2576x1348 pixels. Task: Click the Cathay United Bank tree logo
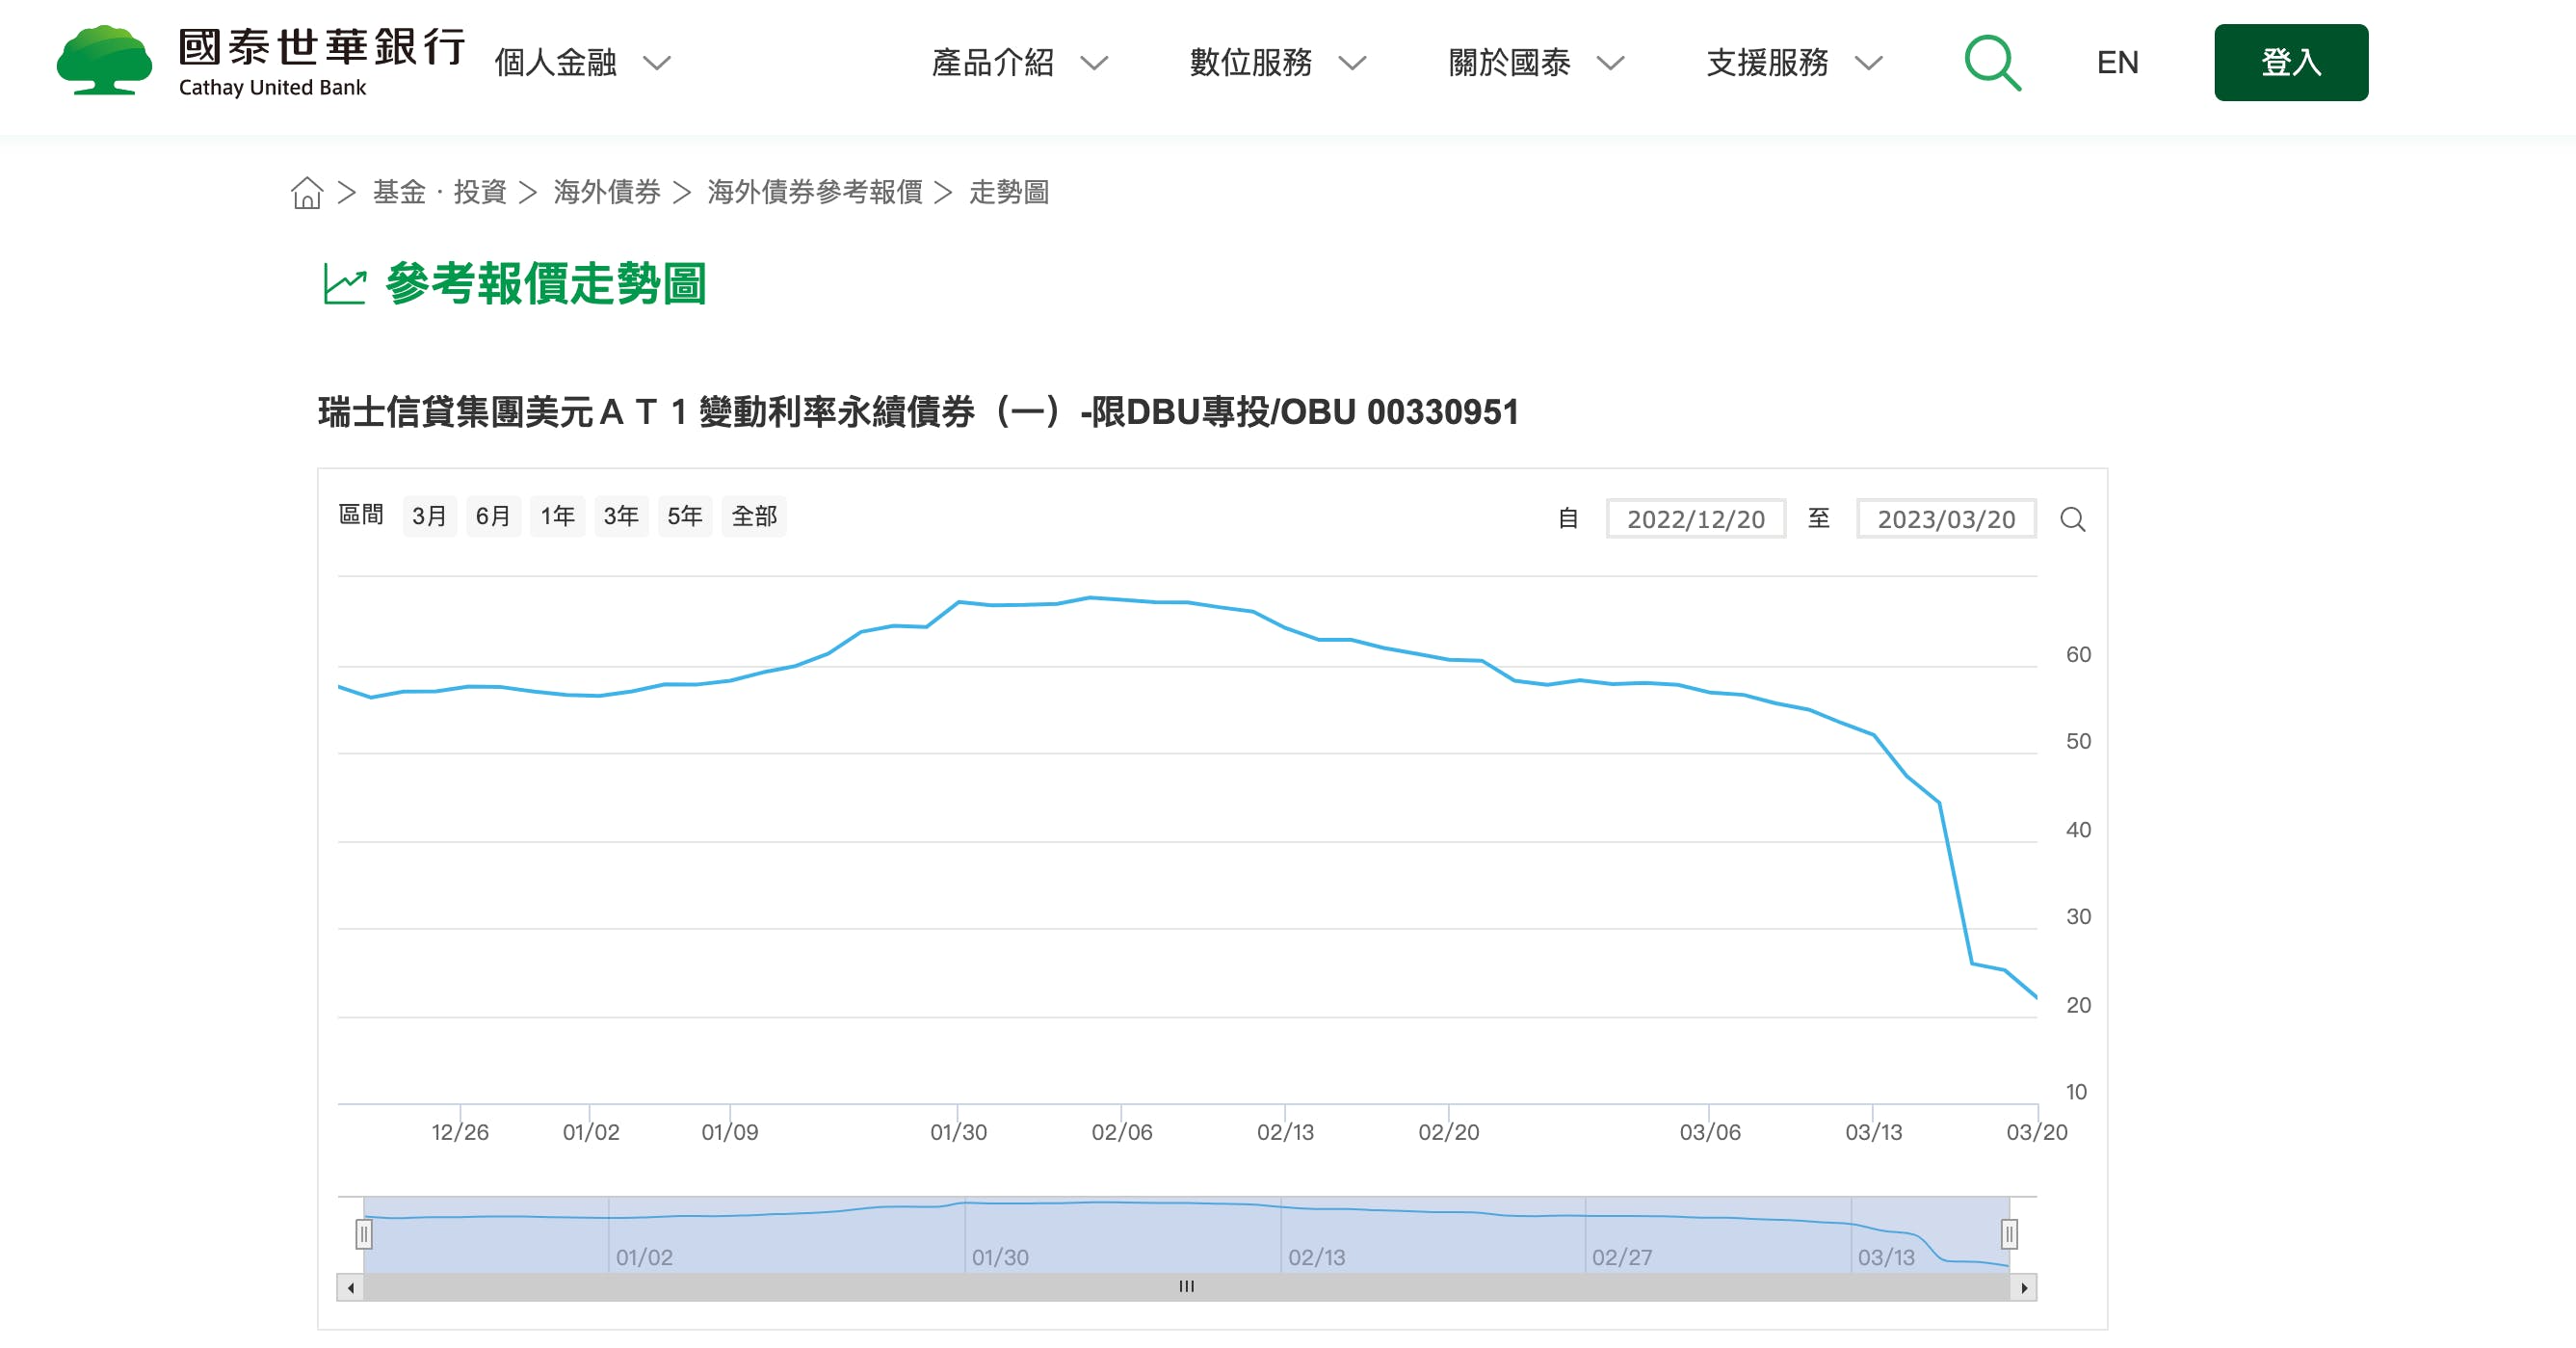(x=105, y=61)
